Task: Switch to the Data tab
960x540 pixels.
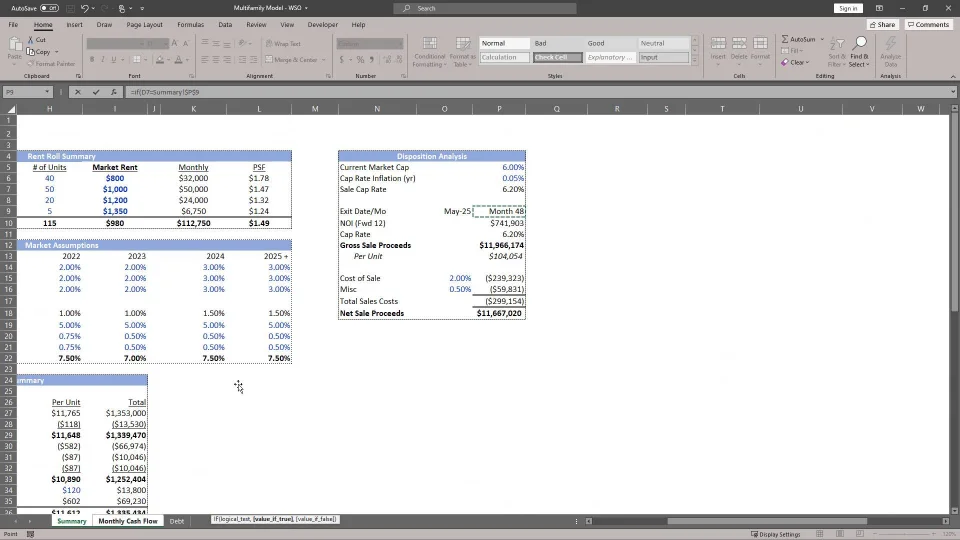Action: click(x=225, y=25)
